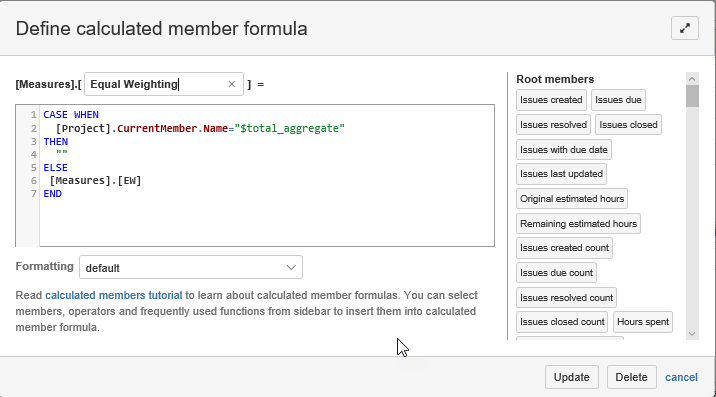Insert the Issues due member
Screen dimensions: 716x397
[x=618, y=100]
